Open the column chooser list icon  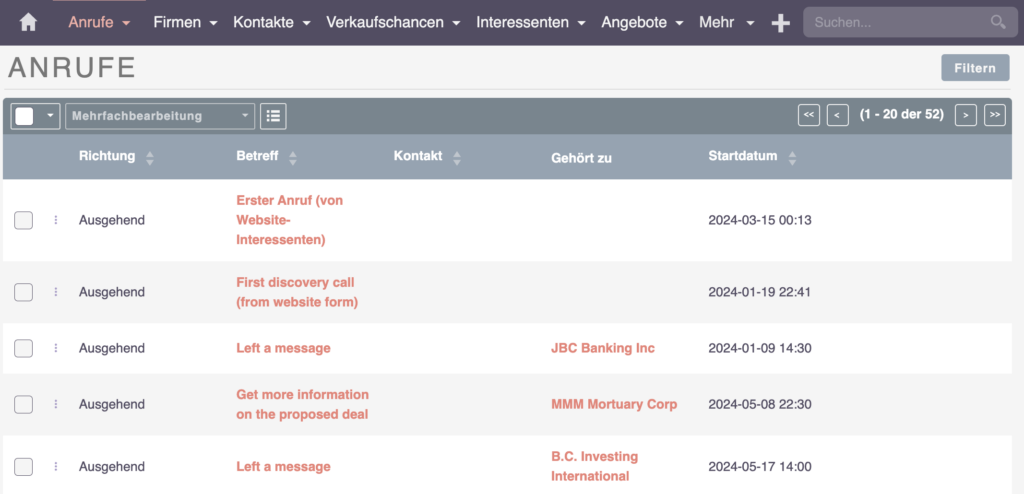273,116
